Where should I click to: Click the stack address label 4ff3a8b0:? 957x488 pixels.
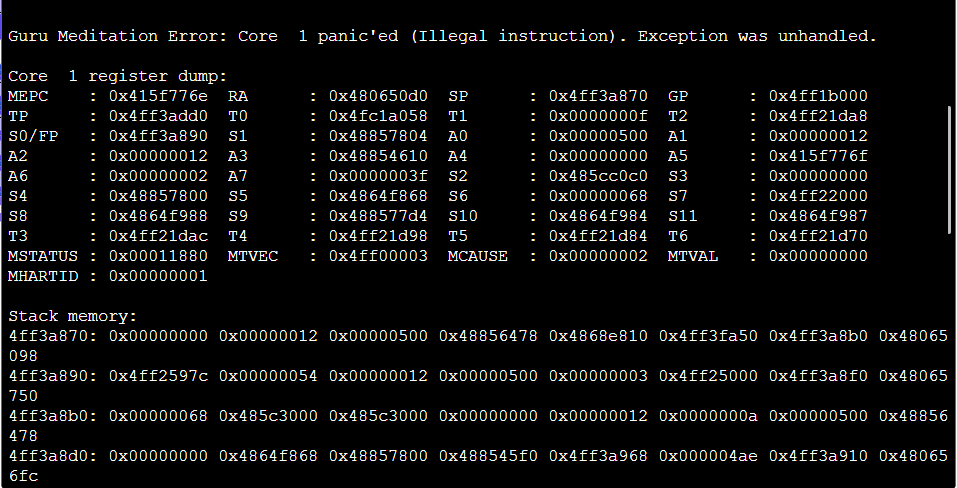point(52,417)
